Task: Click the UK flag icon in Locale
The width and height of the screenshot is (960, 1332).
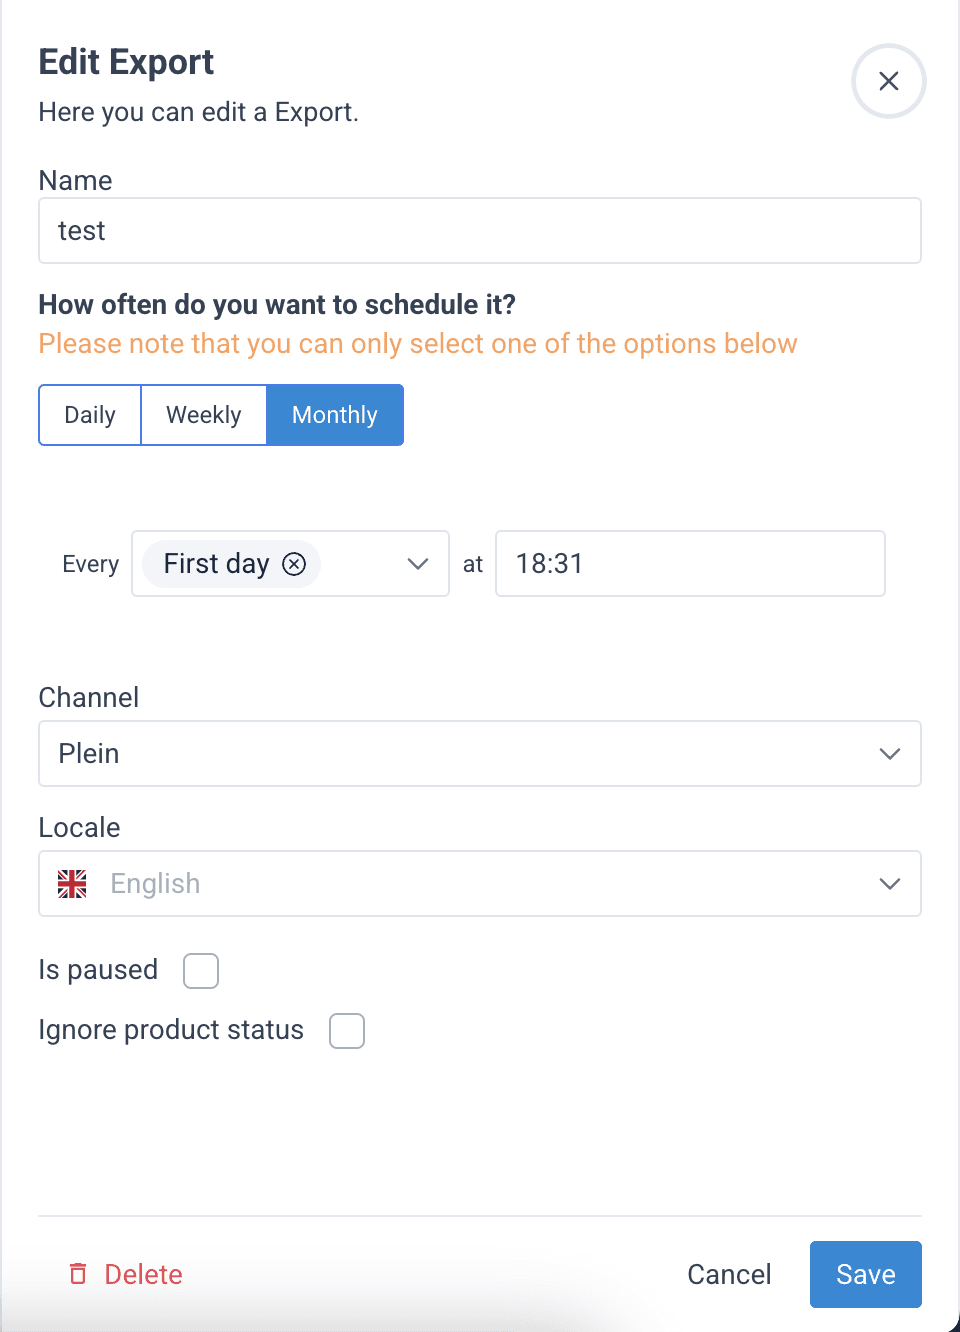Action: click(x=72, y=884)
